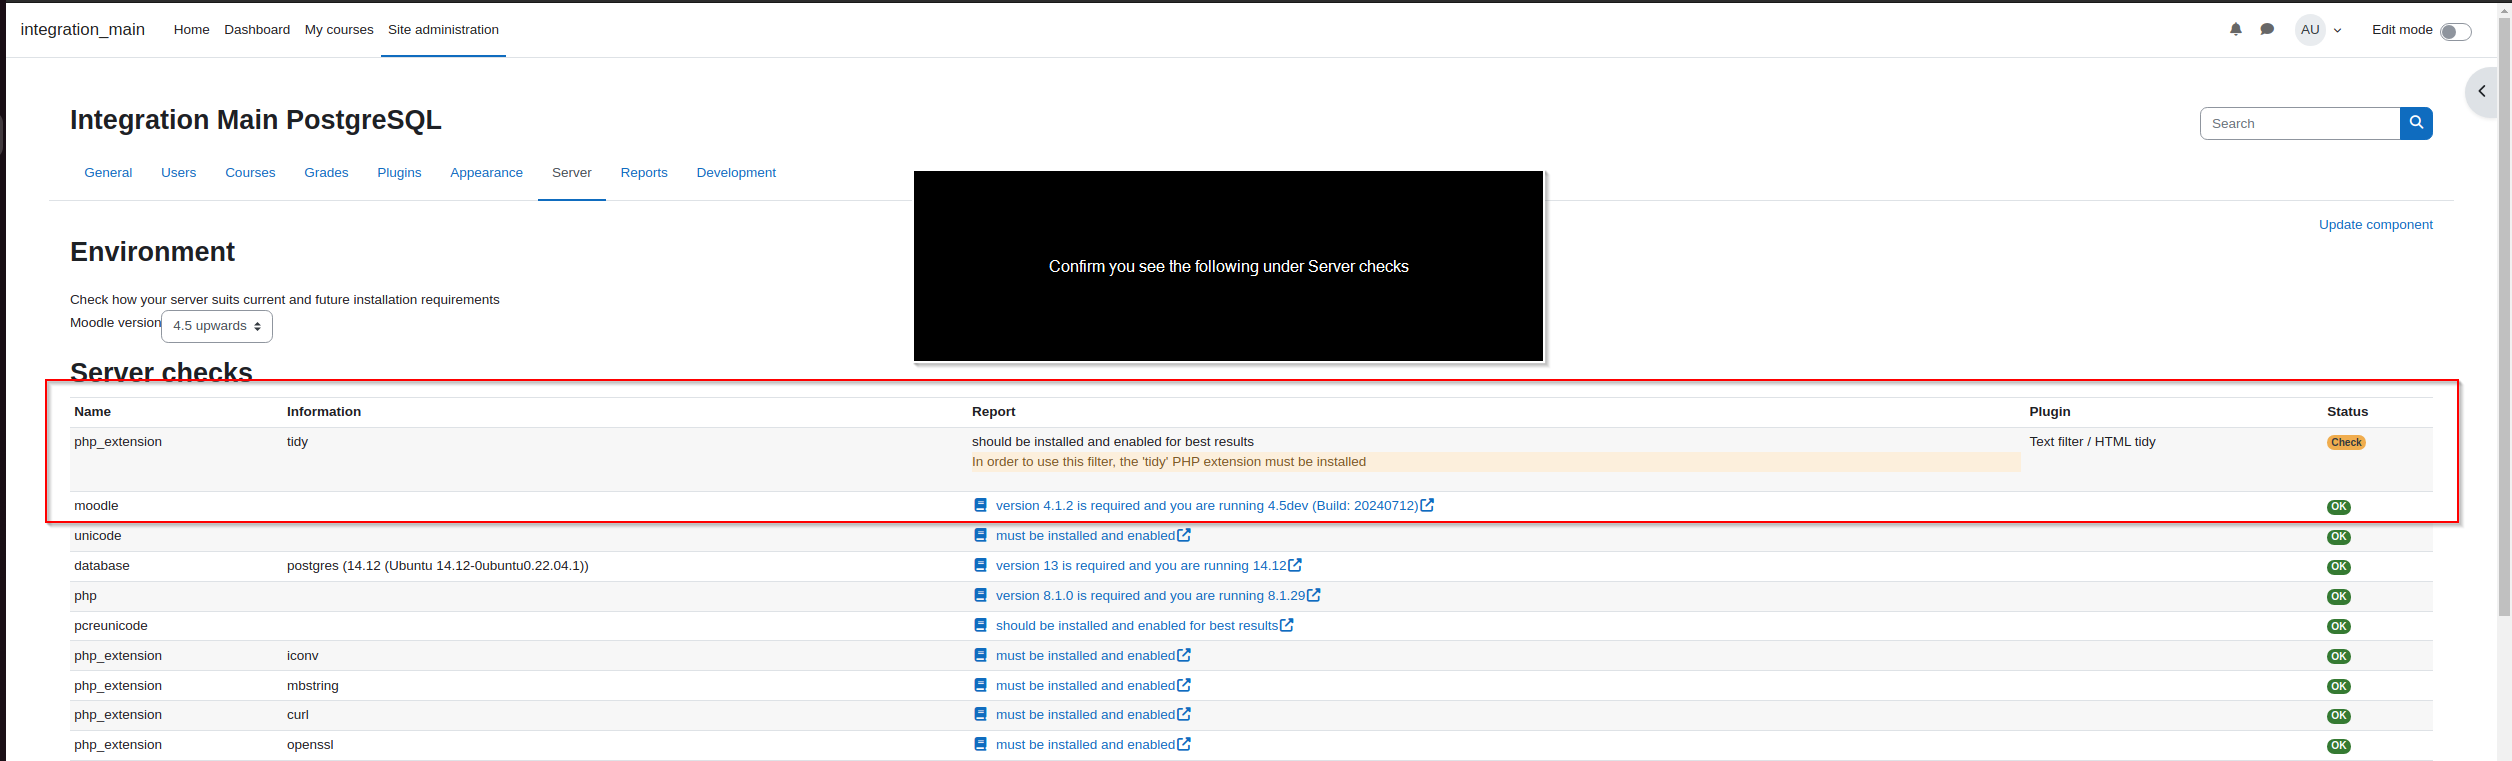
Task: Switch to the Appearance admin tab
Action: click(486, 173)
